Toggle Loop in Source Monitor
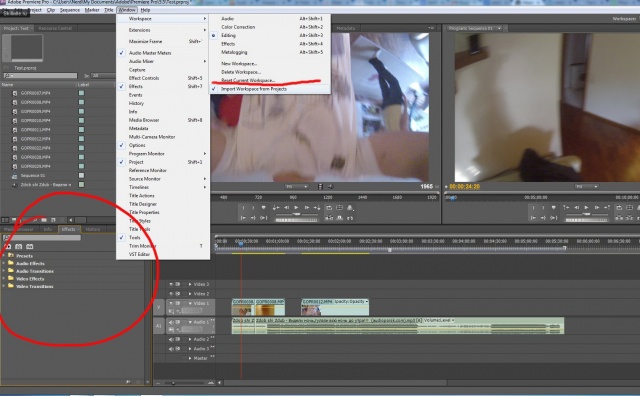This screenshot has width=640, height=396. pyautogui.click(x=329, y=208)
